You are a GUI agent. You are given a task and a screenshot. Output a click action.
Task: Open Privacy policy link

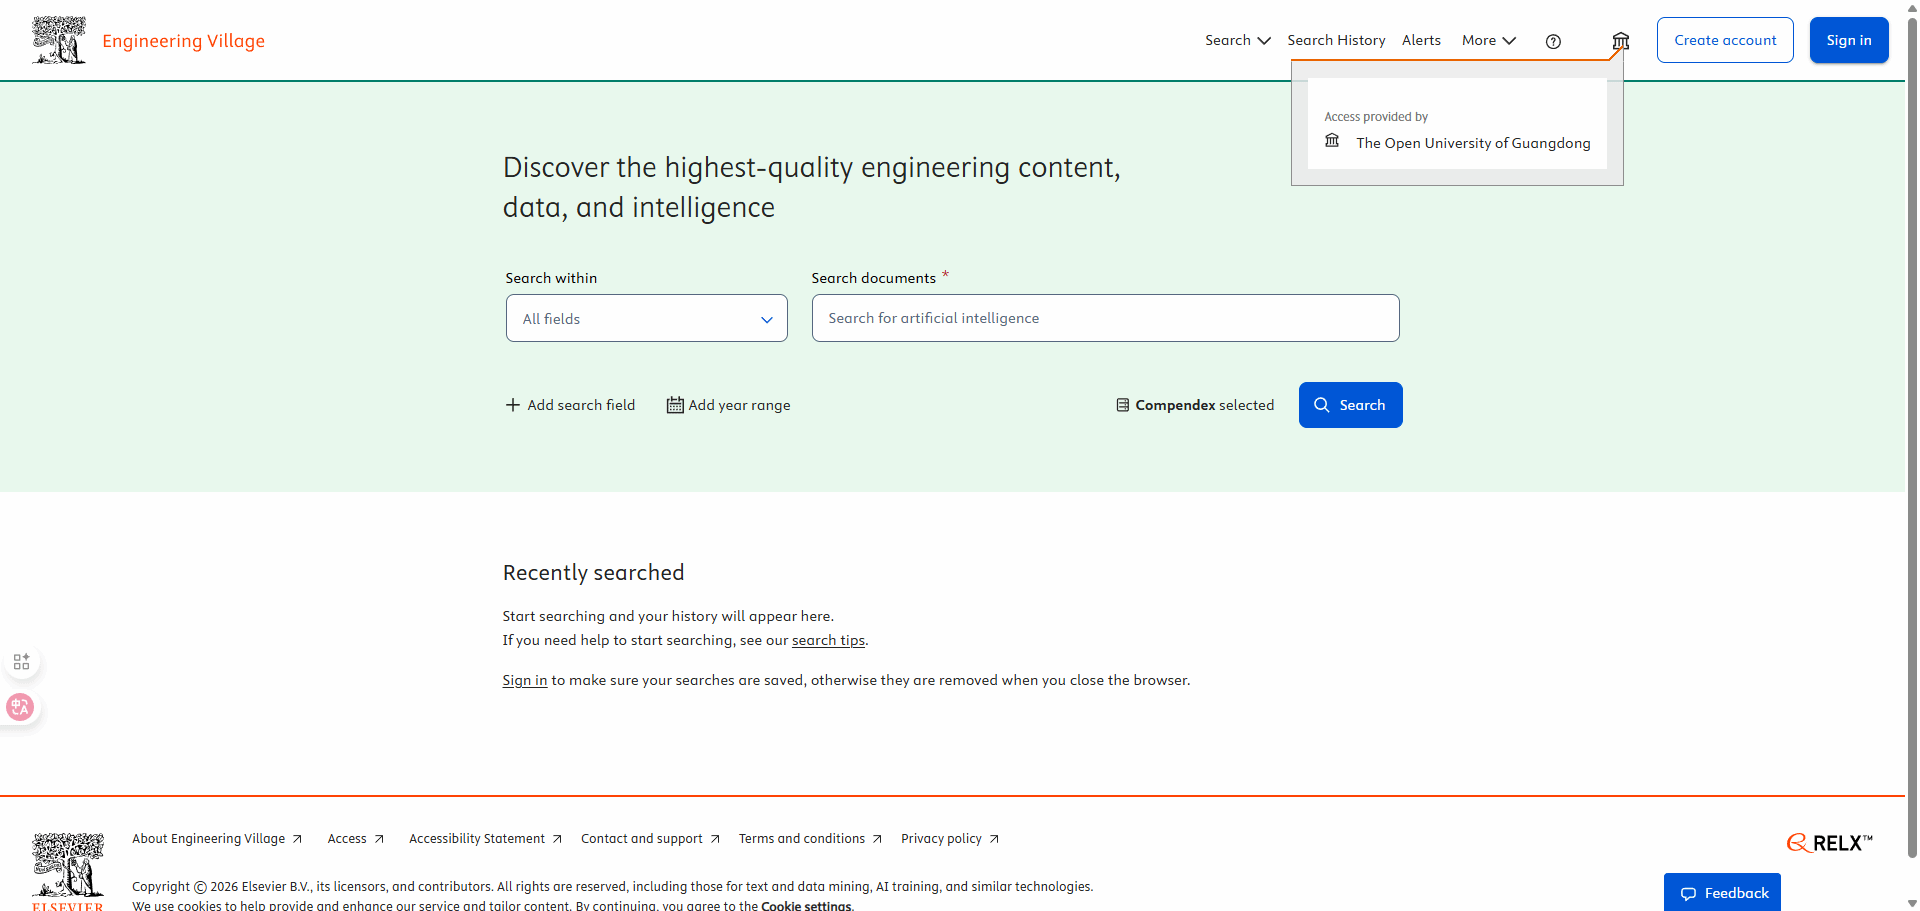950,839
